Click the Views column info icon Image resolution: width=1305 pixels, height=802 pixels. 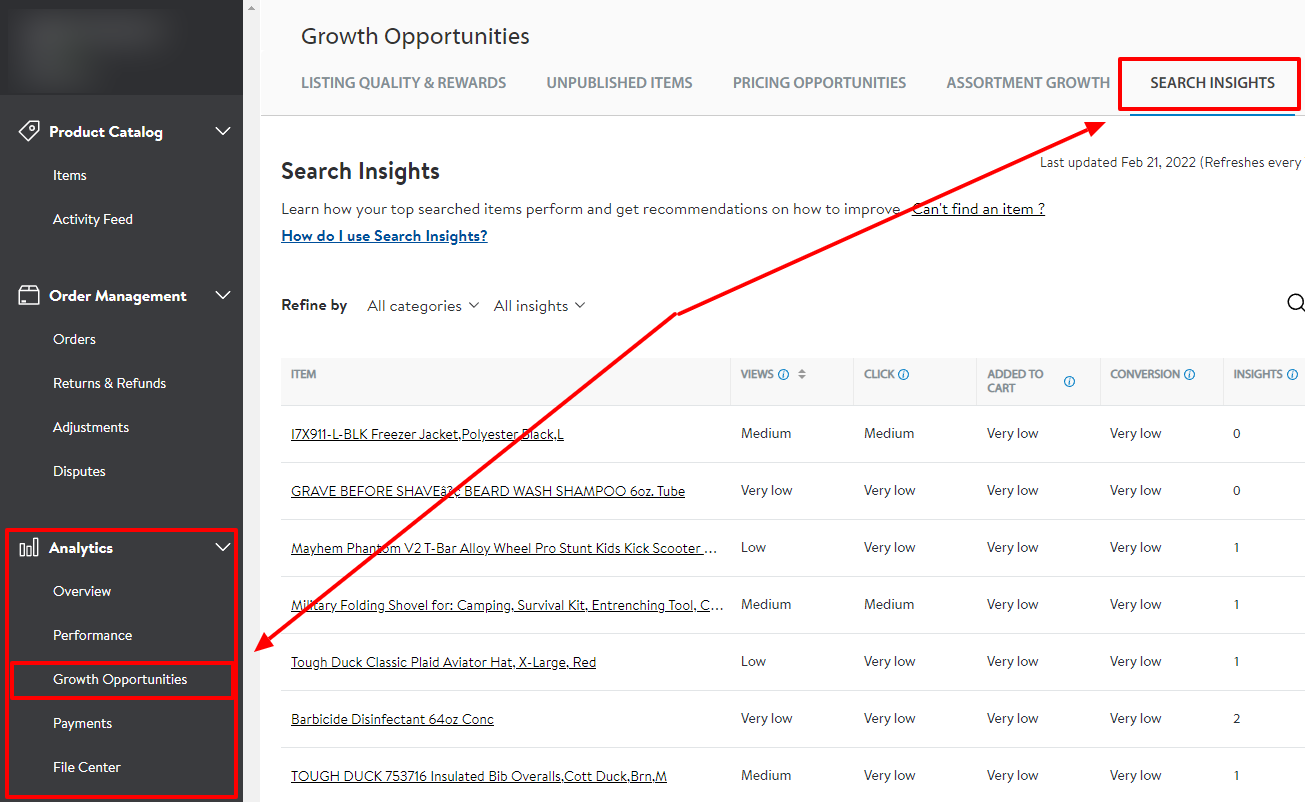click(785, 373)
